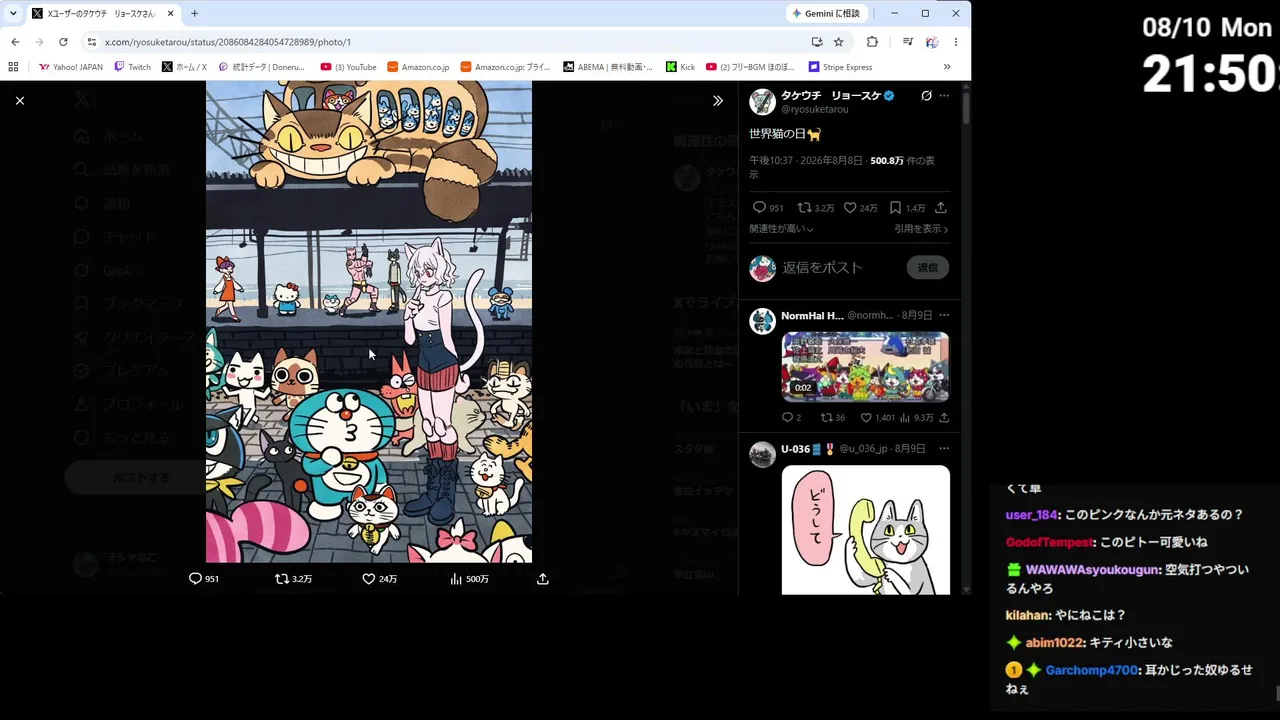Click the repost icon below the photo
The image size is (1280, 720).
(282, 579)
